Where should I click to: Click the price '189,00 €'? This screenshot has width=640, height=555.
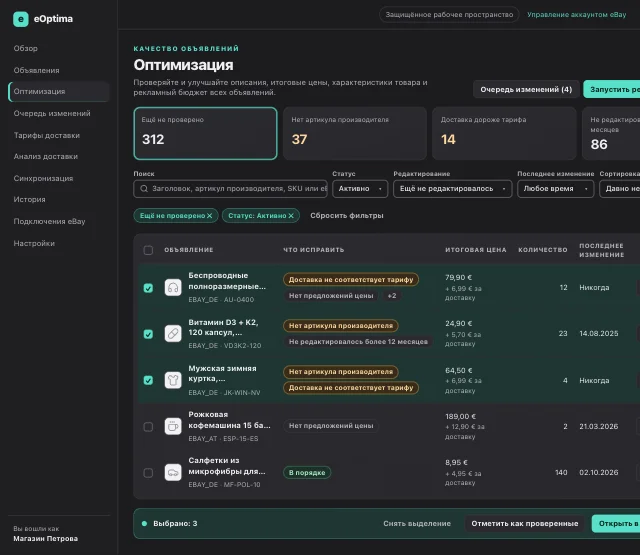point(460,416)
